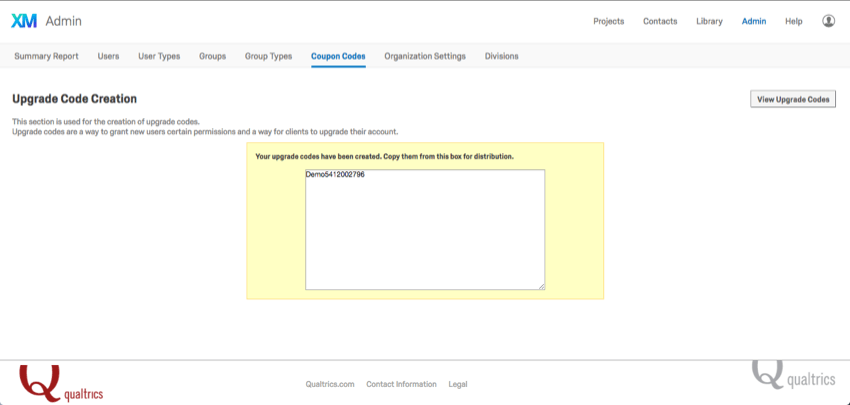This screenshot has height=405, width=850.
Task: Open the Groups tab
Action: point(212,56)
